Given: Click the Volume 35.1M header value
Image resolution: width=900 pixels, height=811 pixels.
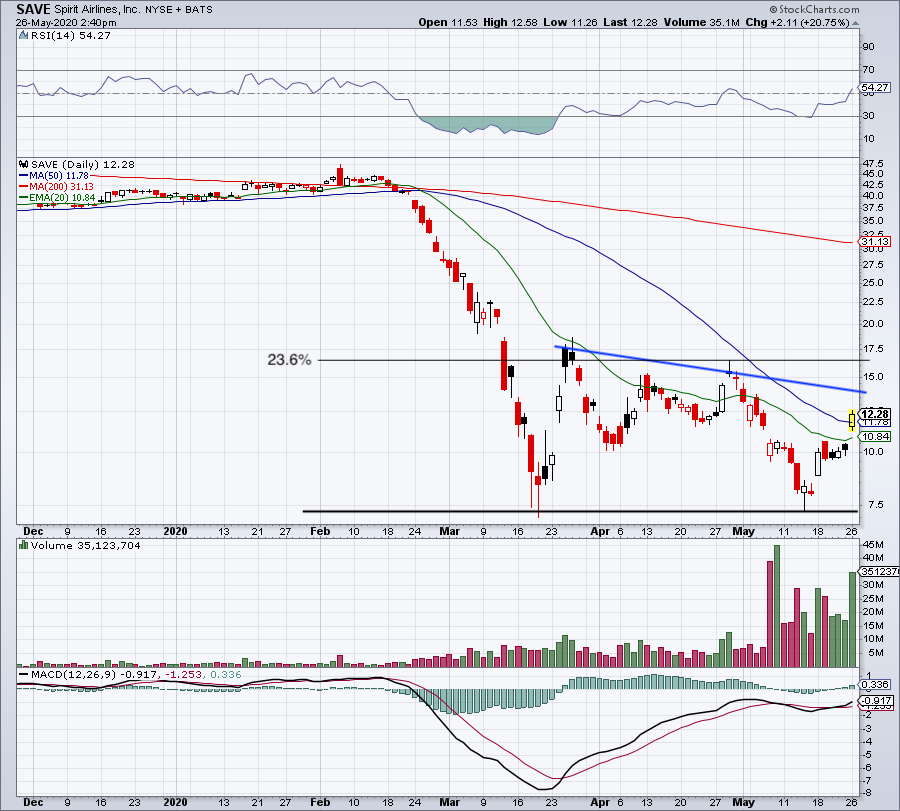Looking at the screenshot, I should tap(701, 22).
